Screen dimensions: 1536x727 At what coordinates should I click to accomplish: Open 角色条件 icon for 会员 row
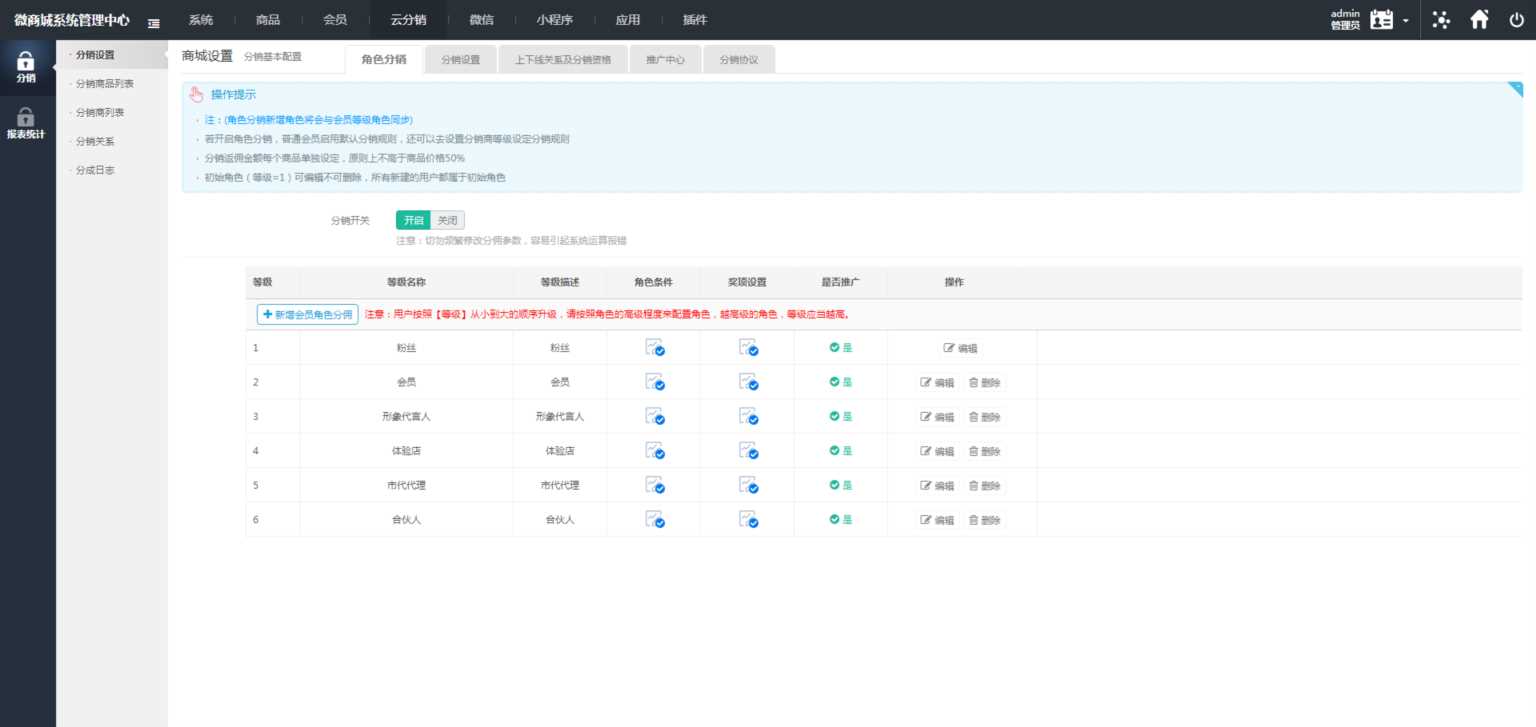coord(655,382)
